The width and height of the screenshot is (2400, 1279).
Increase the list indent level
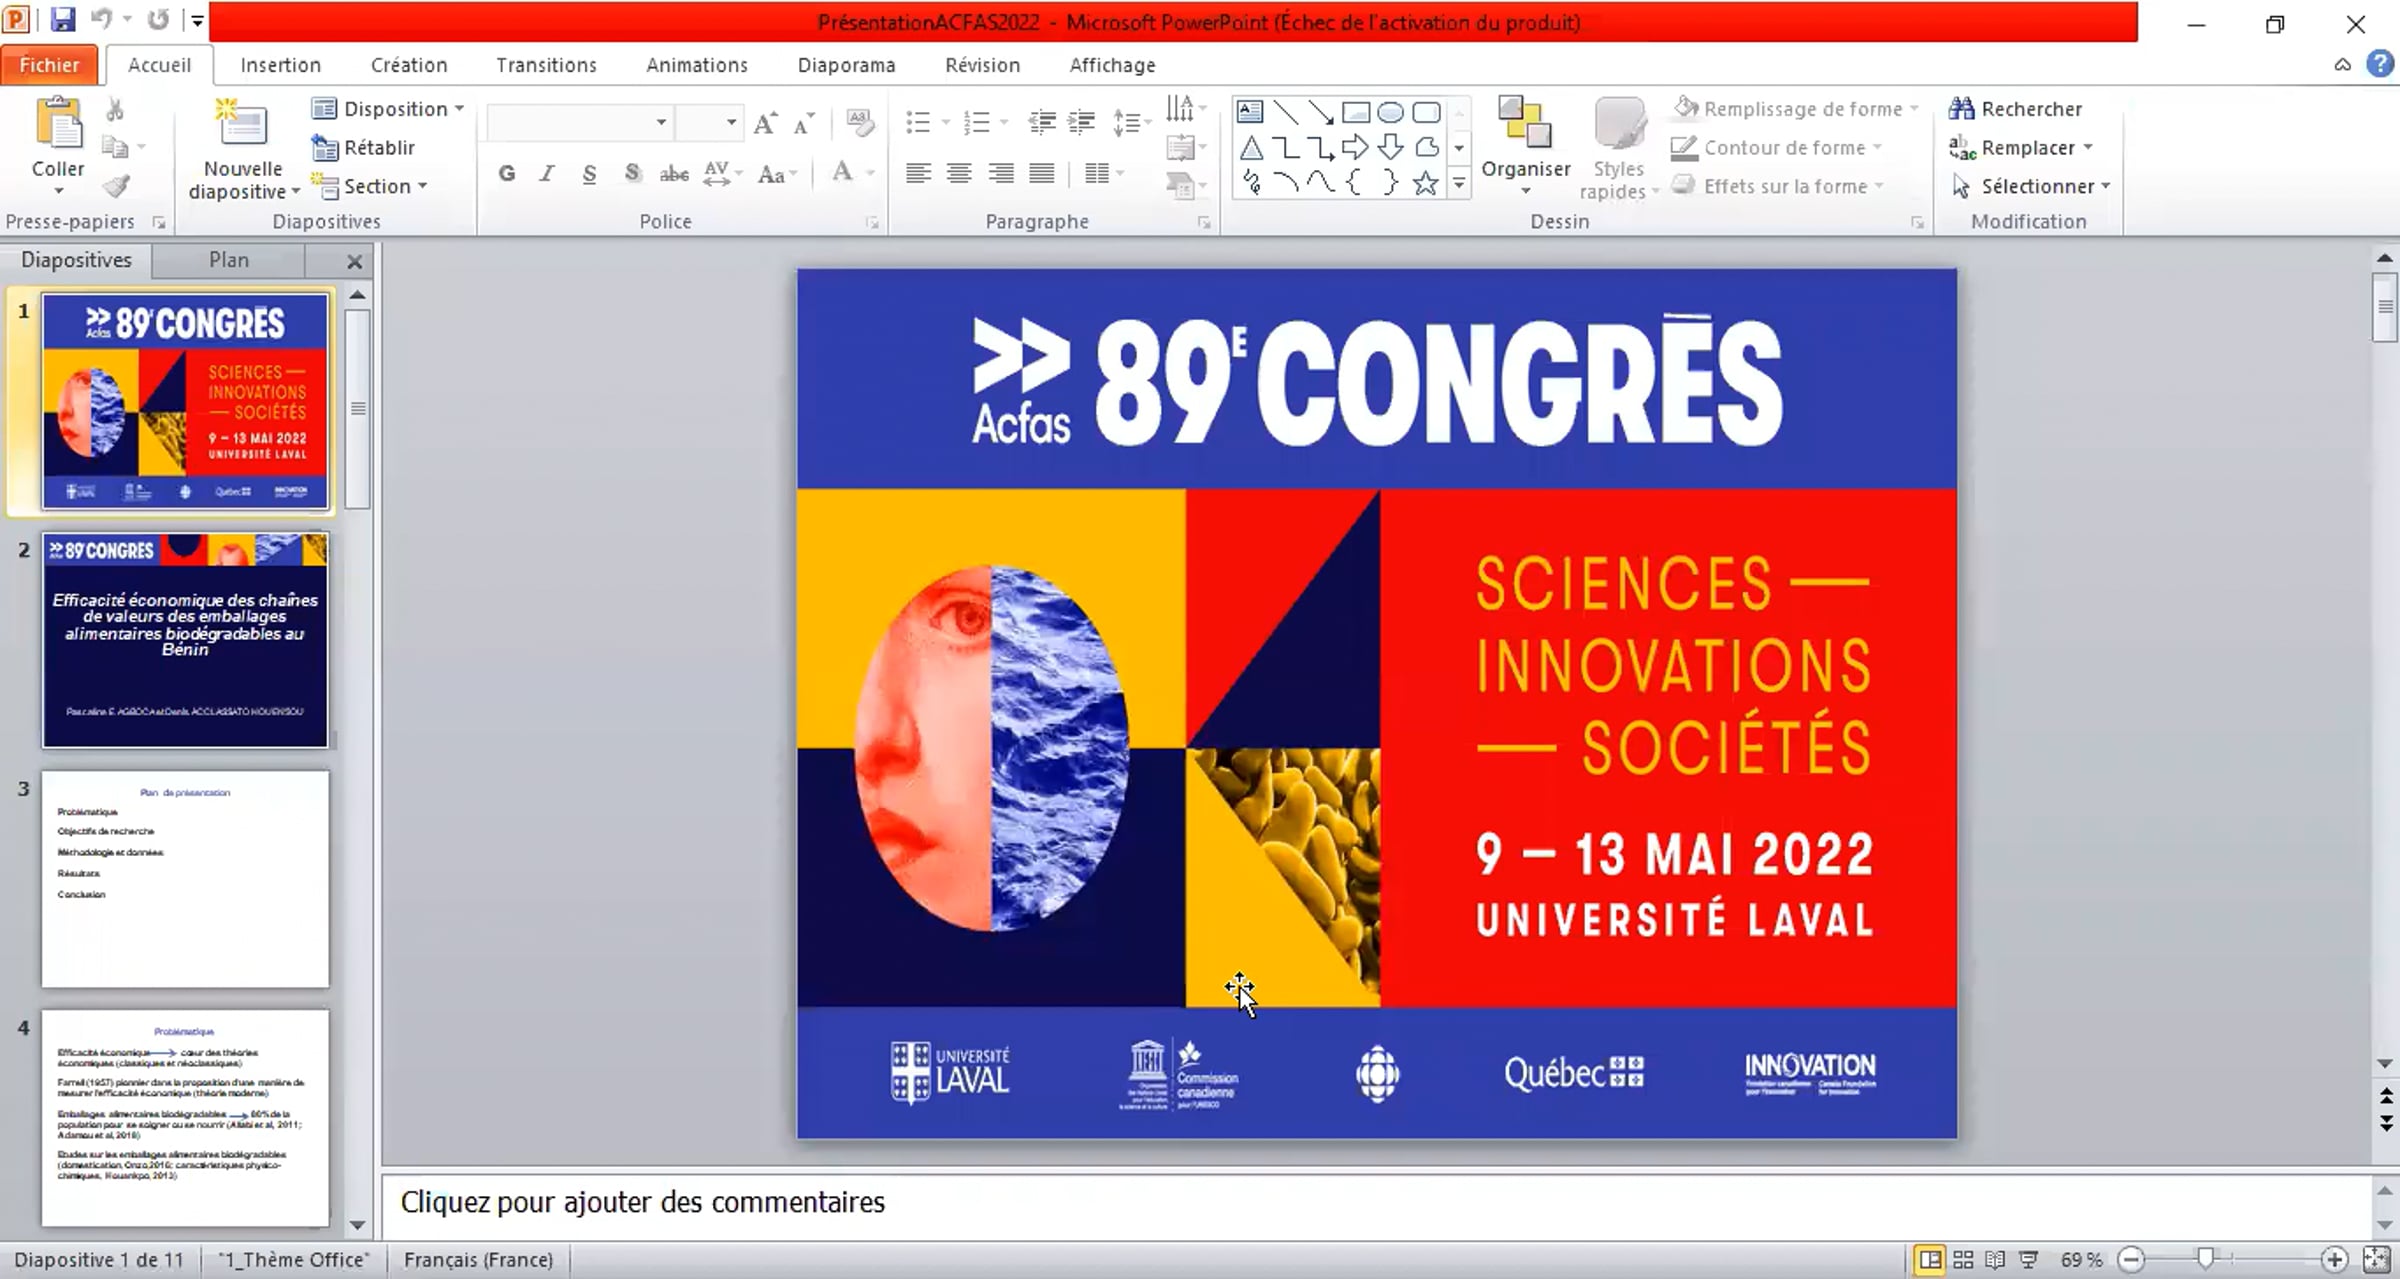point(1081,122)
